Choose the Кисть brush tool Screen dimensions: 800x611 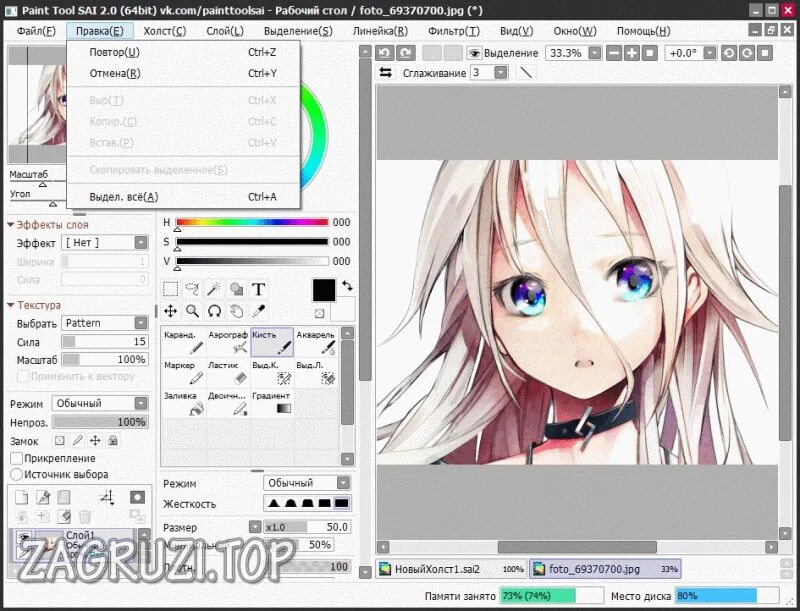click(272, 342)
